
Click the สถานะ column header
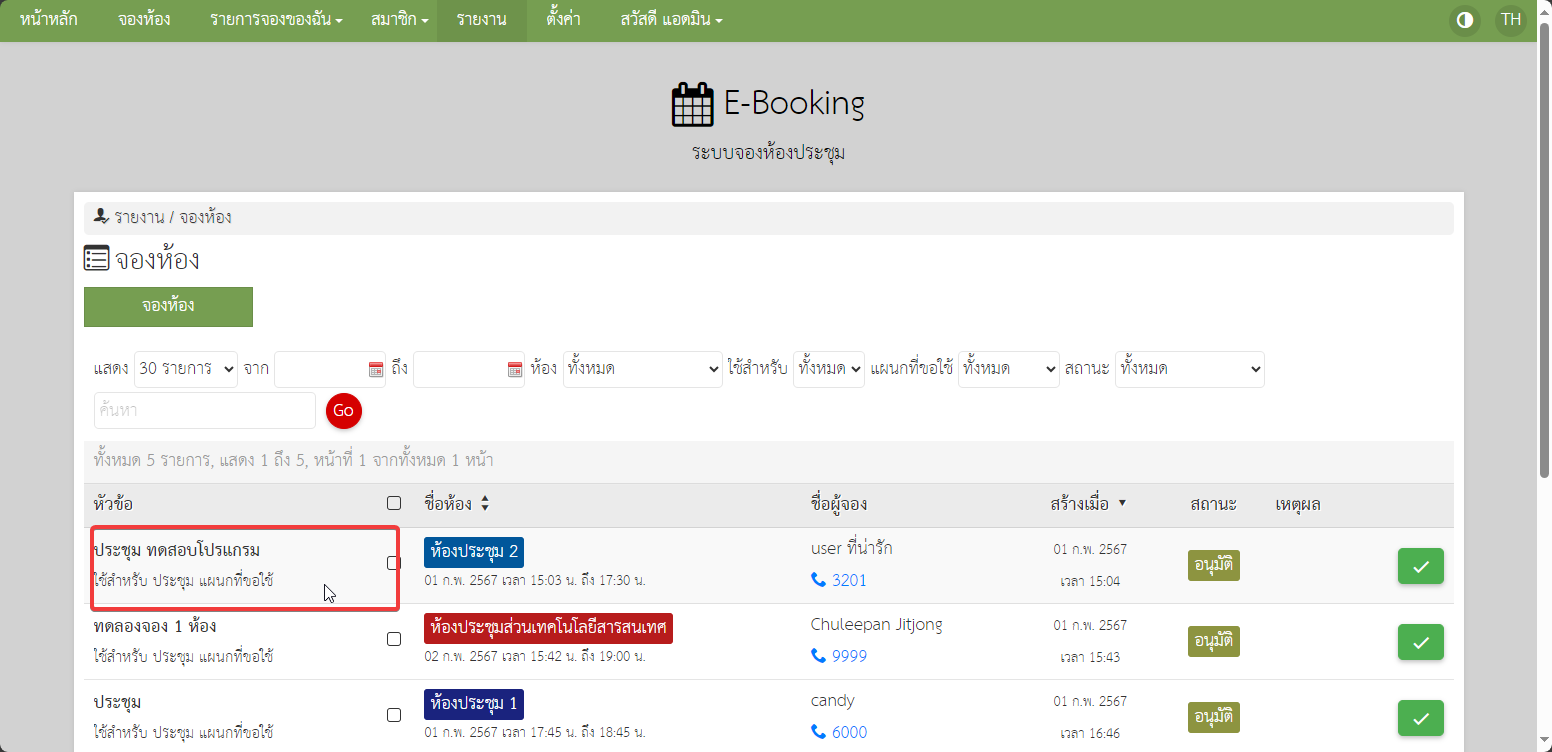(1214, 504)
